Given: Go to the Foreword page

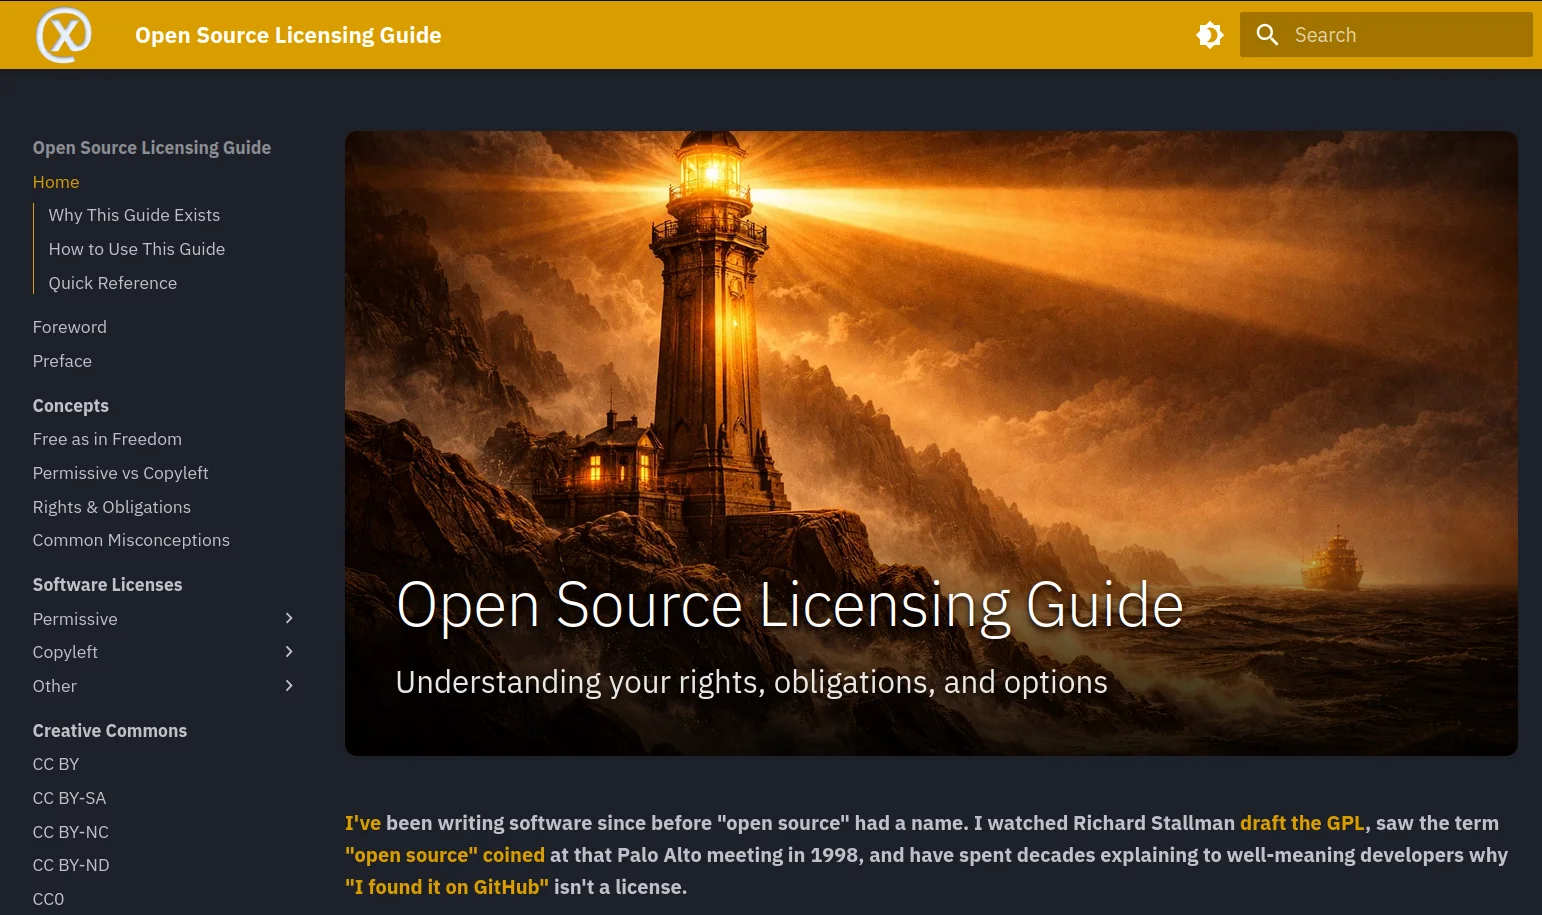Looking at the screenshot, I should click(x=69, y=326).
